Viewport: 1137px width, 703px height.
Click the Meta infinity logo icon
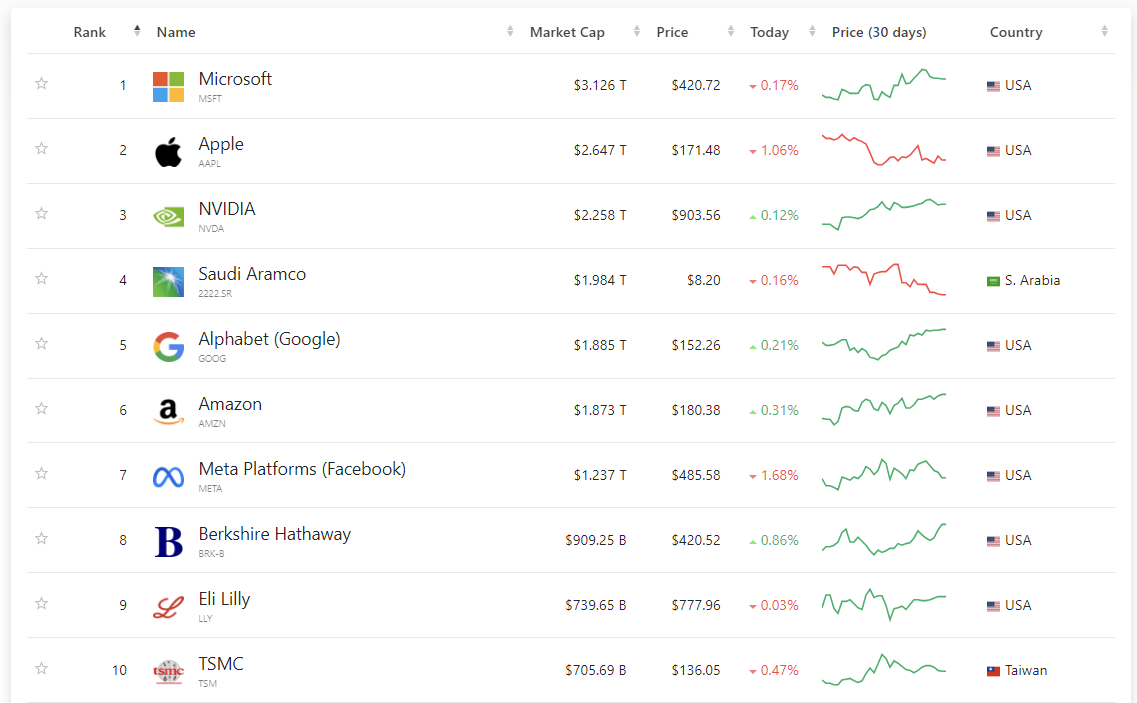pos(168,477)
